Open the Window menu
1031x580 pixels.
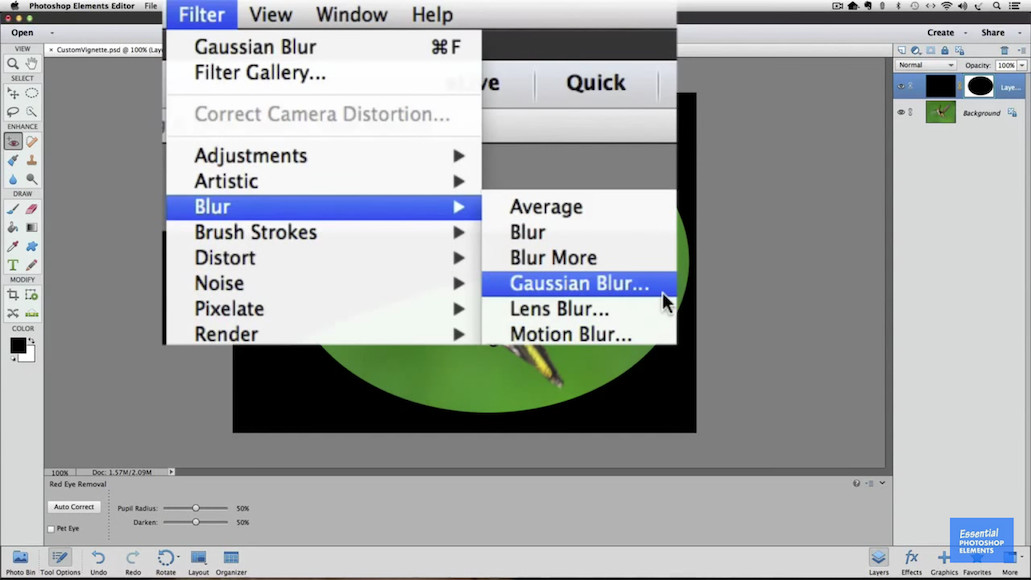pos(351,14)
